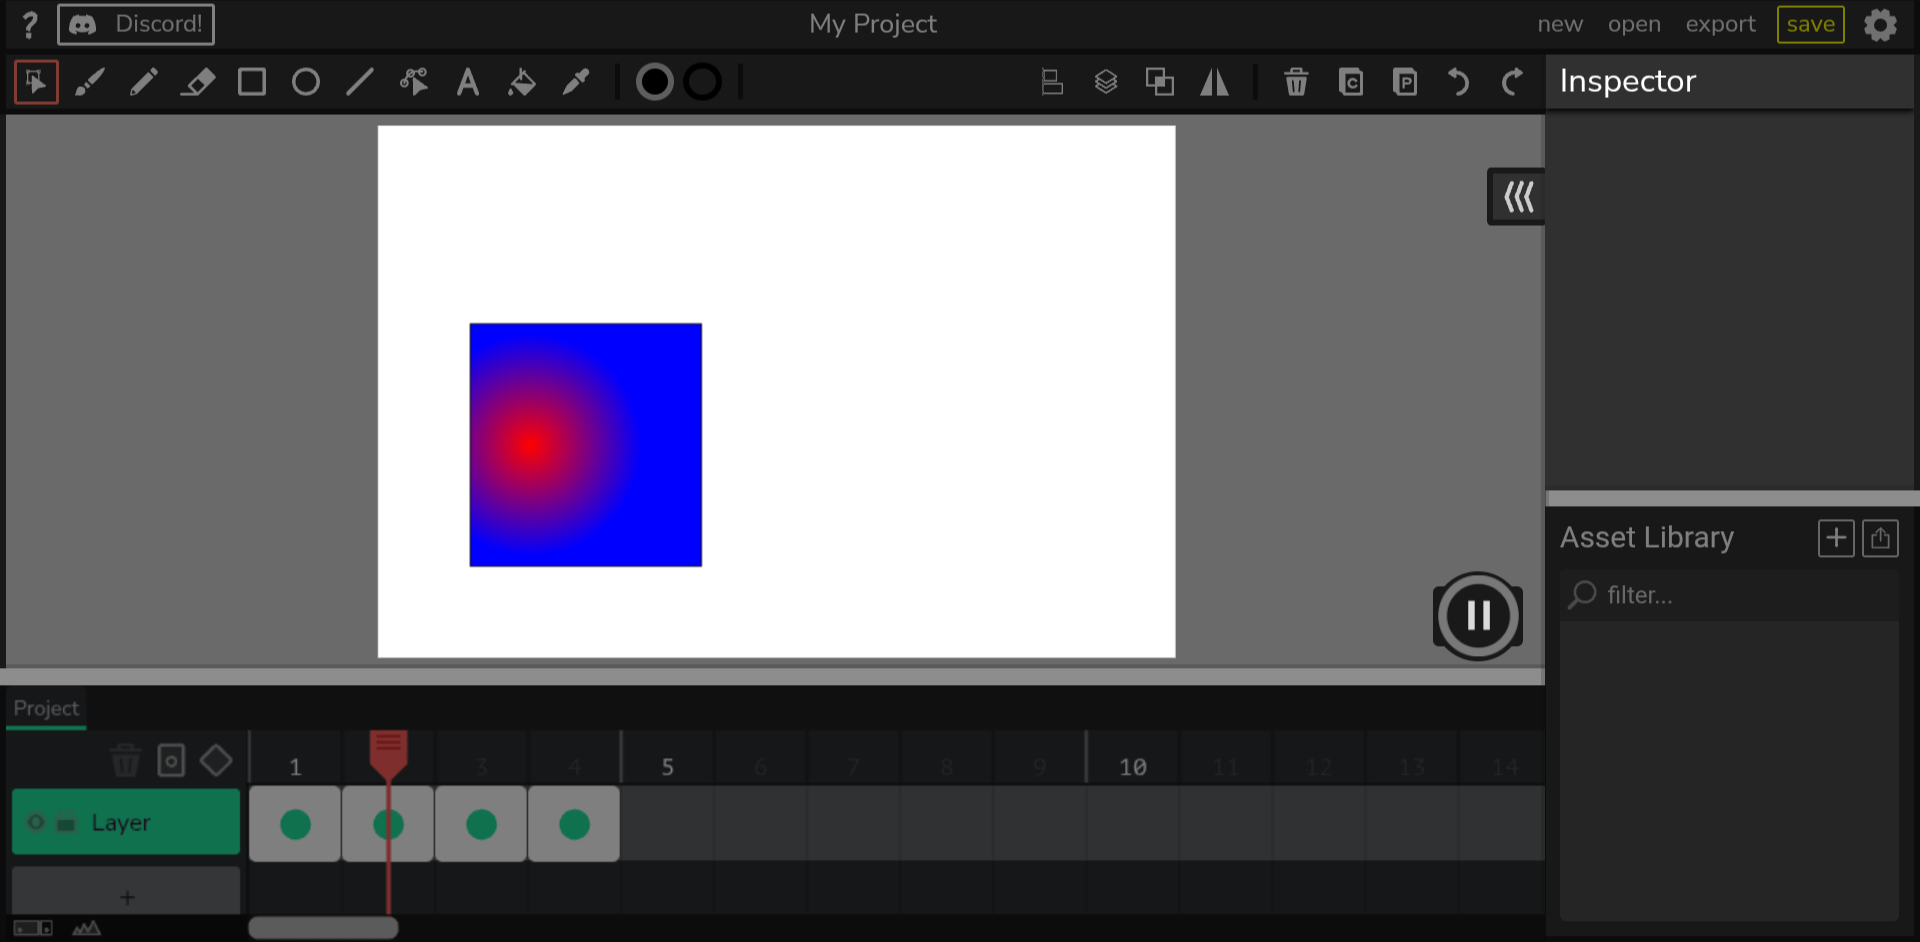
Task: Open the export menu
Action: 1720,24
